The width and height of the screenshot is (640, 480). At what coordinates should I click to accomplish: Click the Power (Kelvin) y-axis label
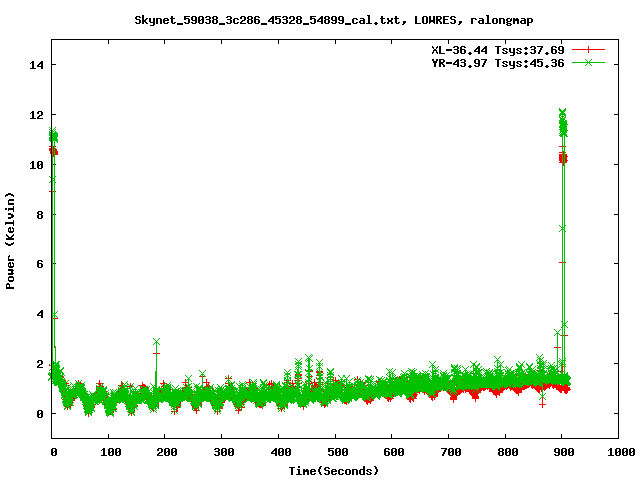pos(10,241)
